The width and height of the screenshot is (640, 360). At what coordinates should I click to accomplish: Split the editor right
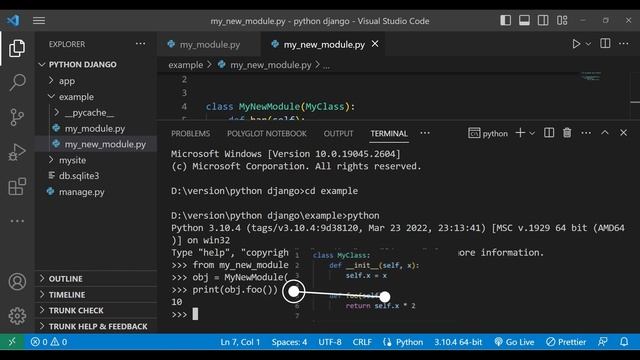[x=605, y=43]
